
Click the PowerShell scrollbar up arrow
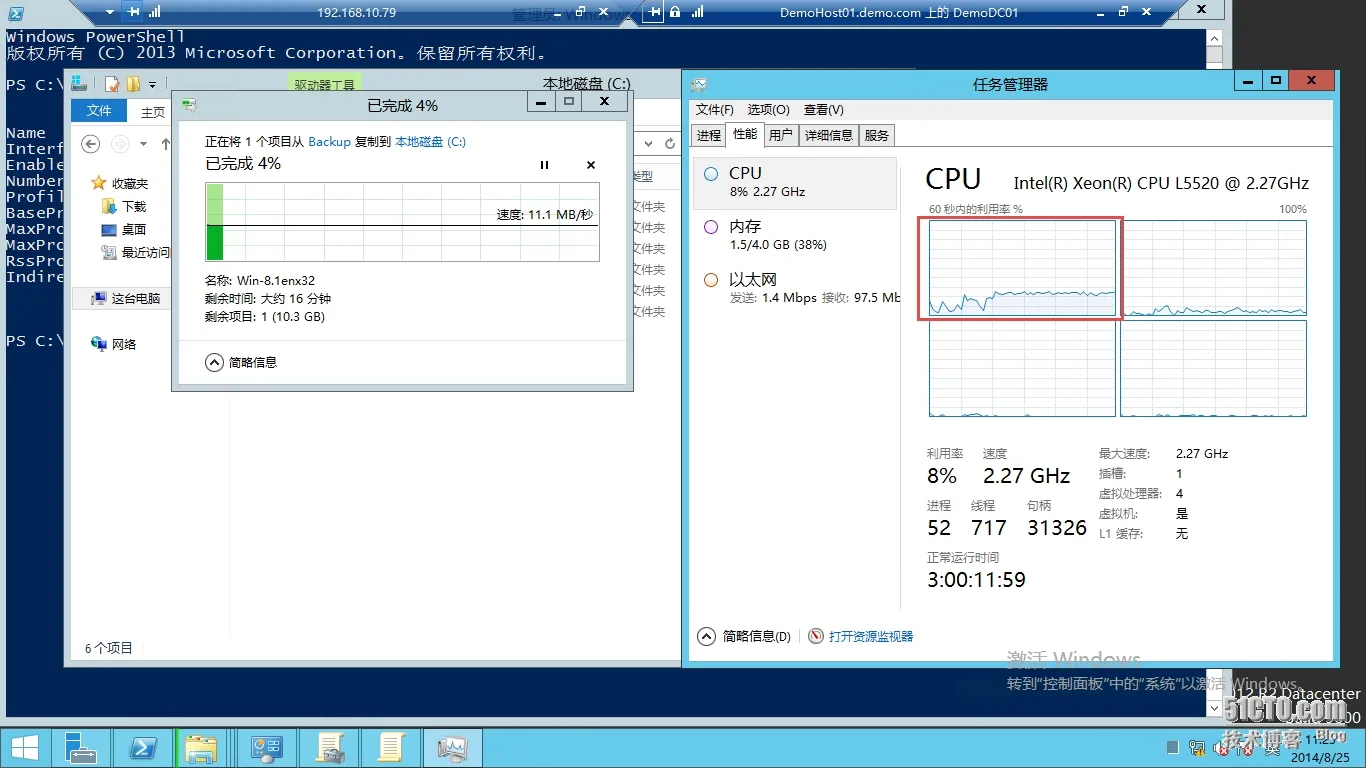(x=1214, y=36)
